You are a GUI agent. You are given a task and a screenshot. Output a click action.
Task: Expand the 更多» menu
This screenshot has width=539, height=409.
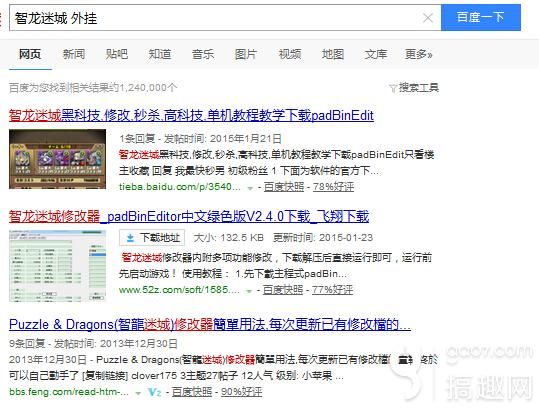[x=418, y=54]
